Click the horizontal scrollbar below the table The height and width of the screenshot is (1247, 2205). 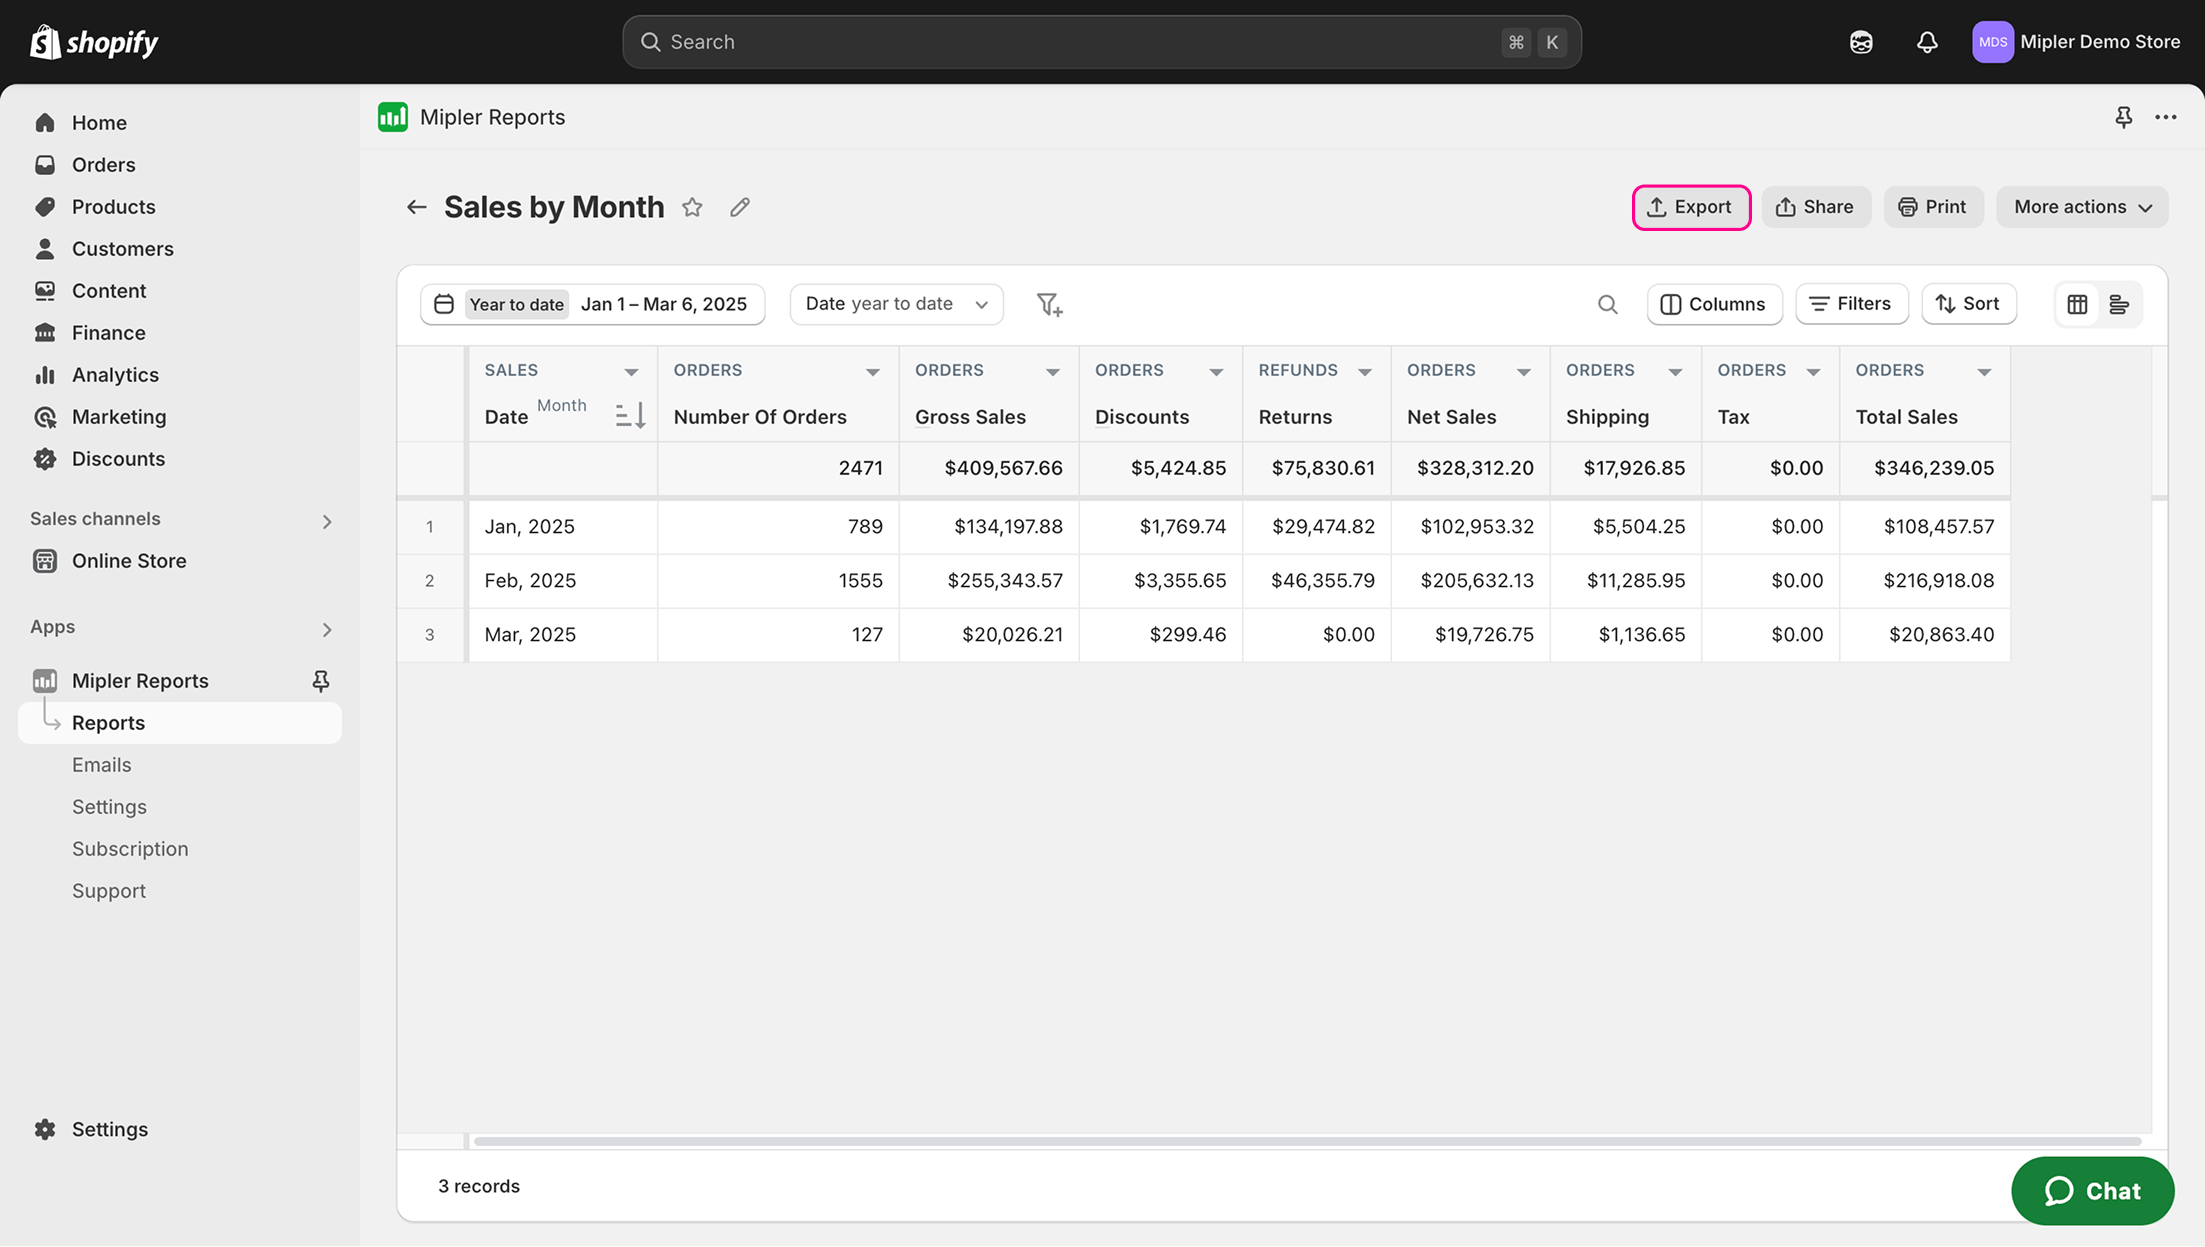click(1305, 1141)
